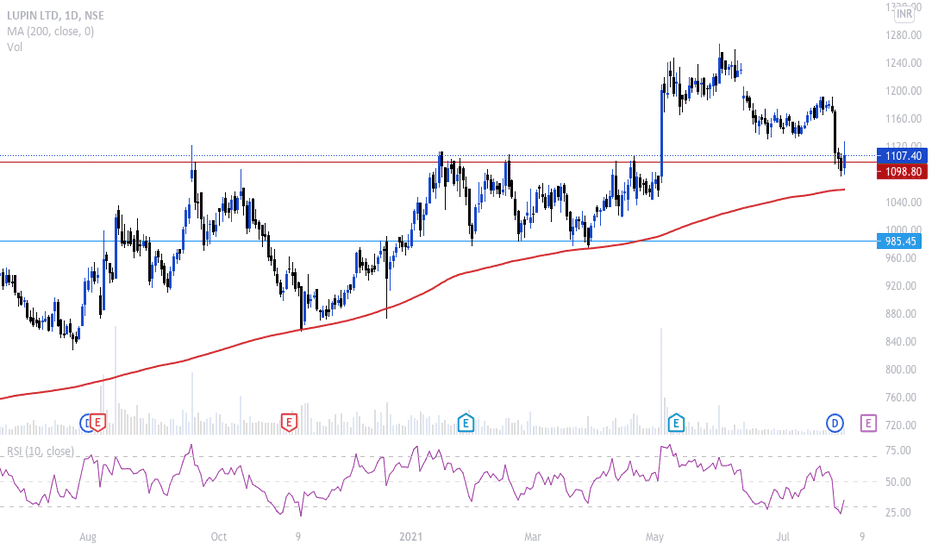Click the 75.00 RSI axis value
The image size is (932, 550).
click(x=898, y=451)
